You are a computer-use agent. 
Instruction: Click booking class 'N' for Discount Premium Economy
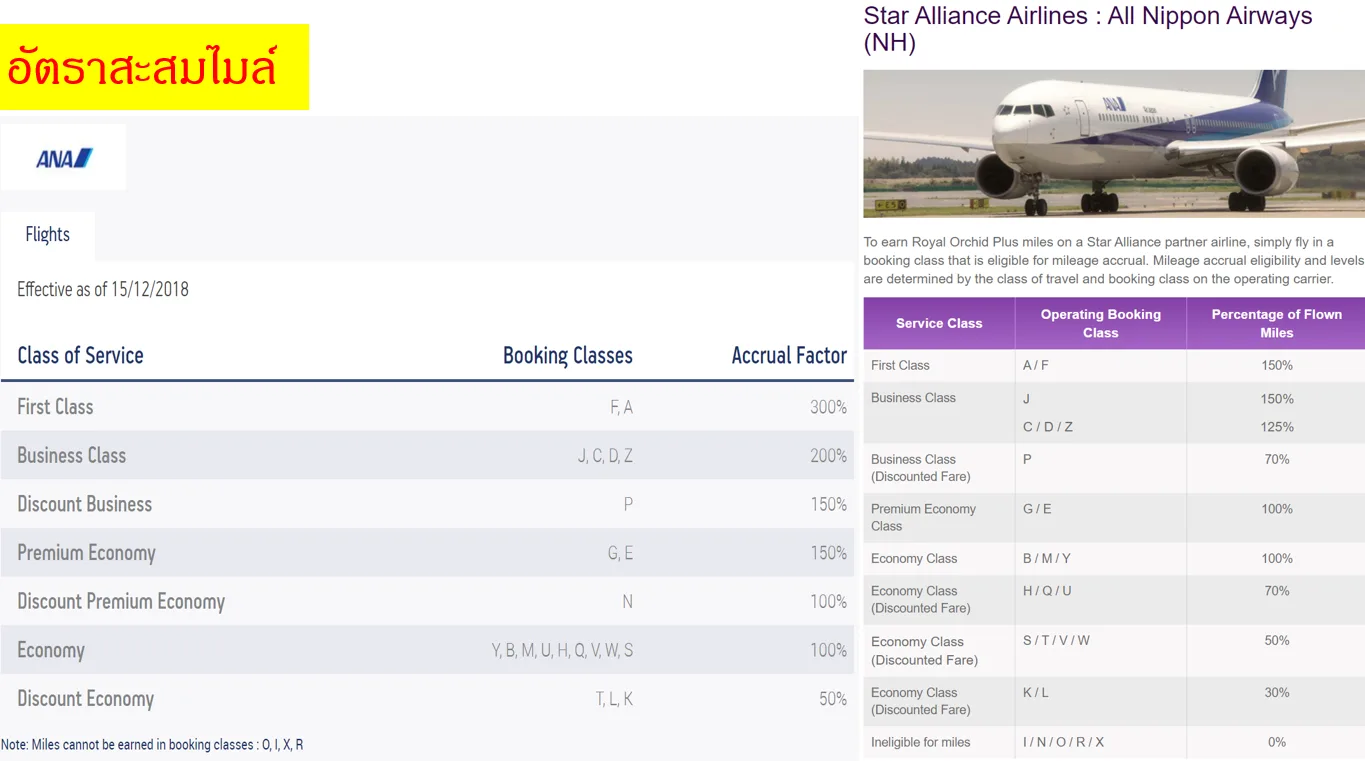[x=627, y=602]
